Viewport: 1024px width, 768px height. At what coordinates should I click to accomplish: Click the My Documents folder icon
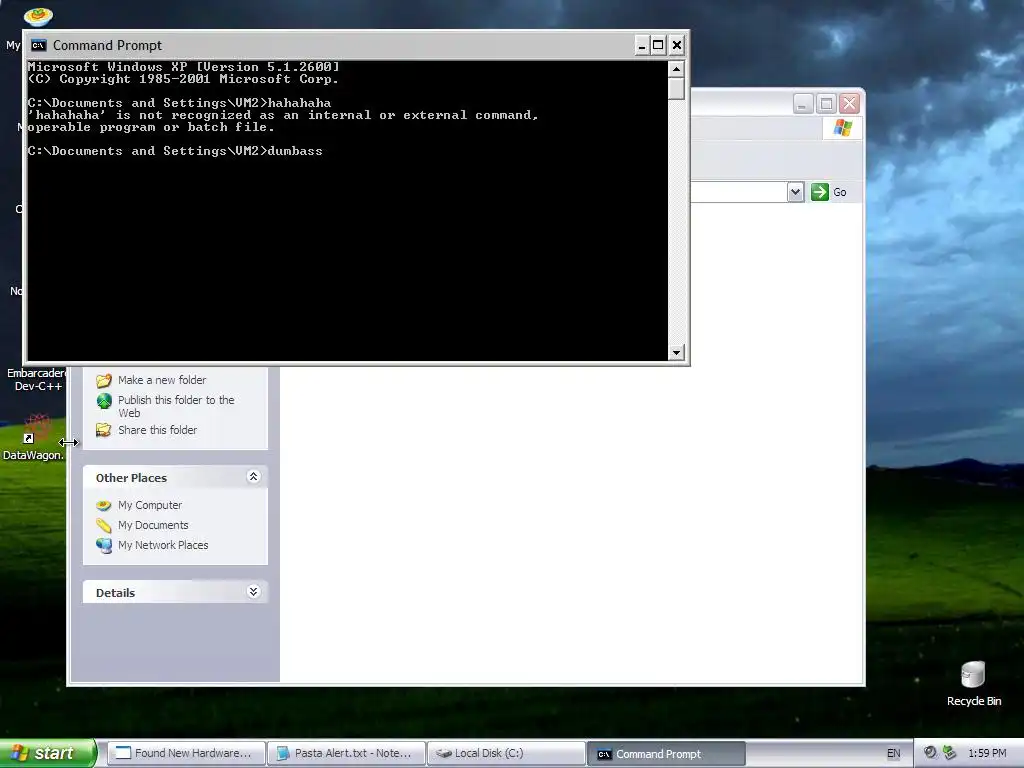pos(104,525)
